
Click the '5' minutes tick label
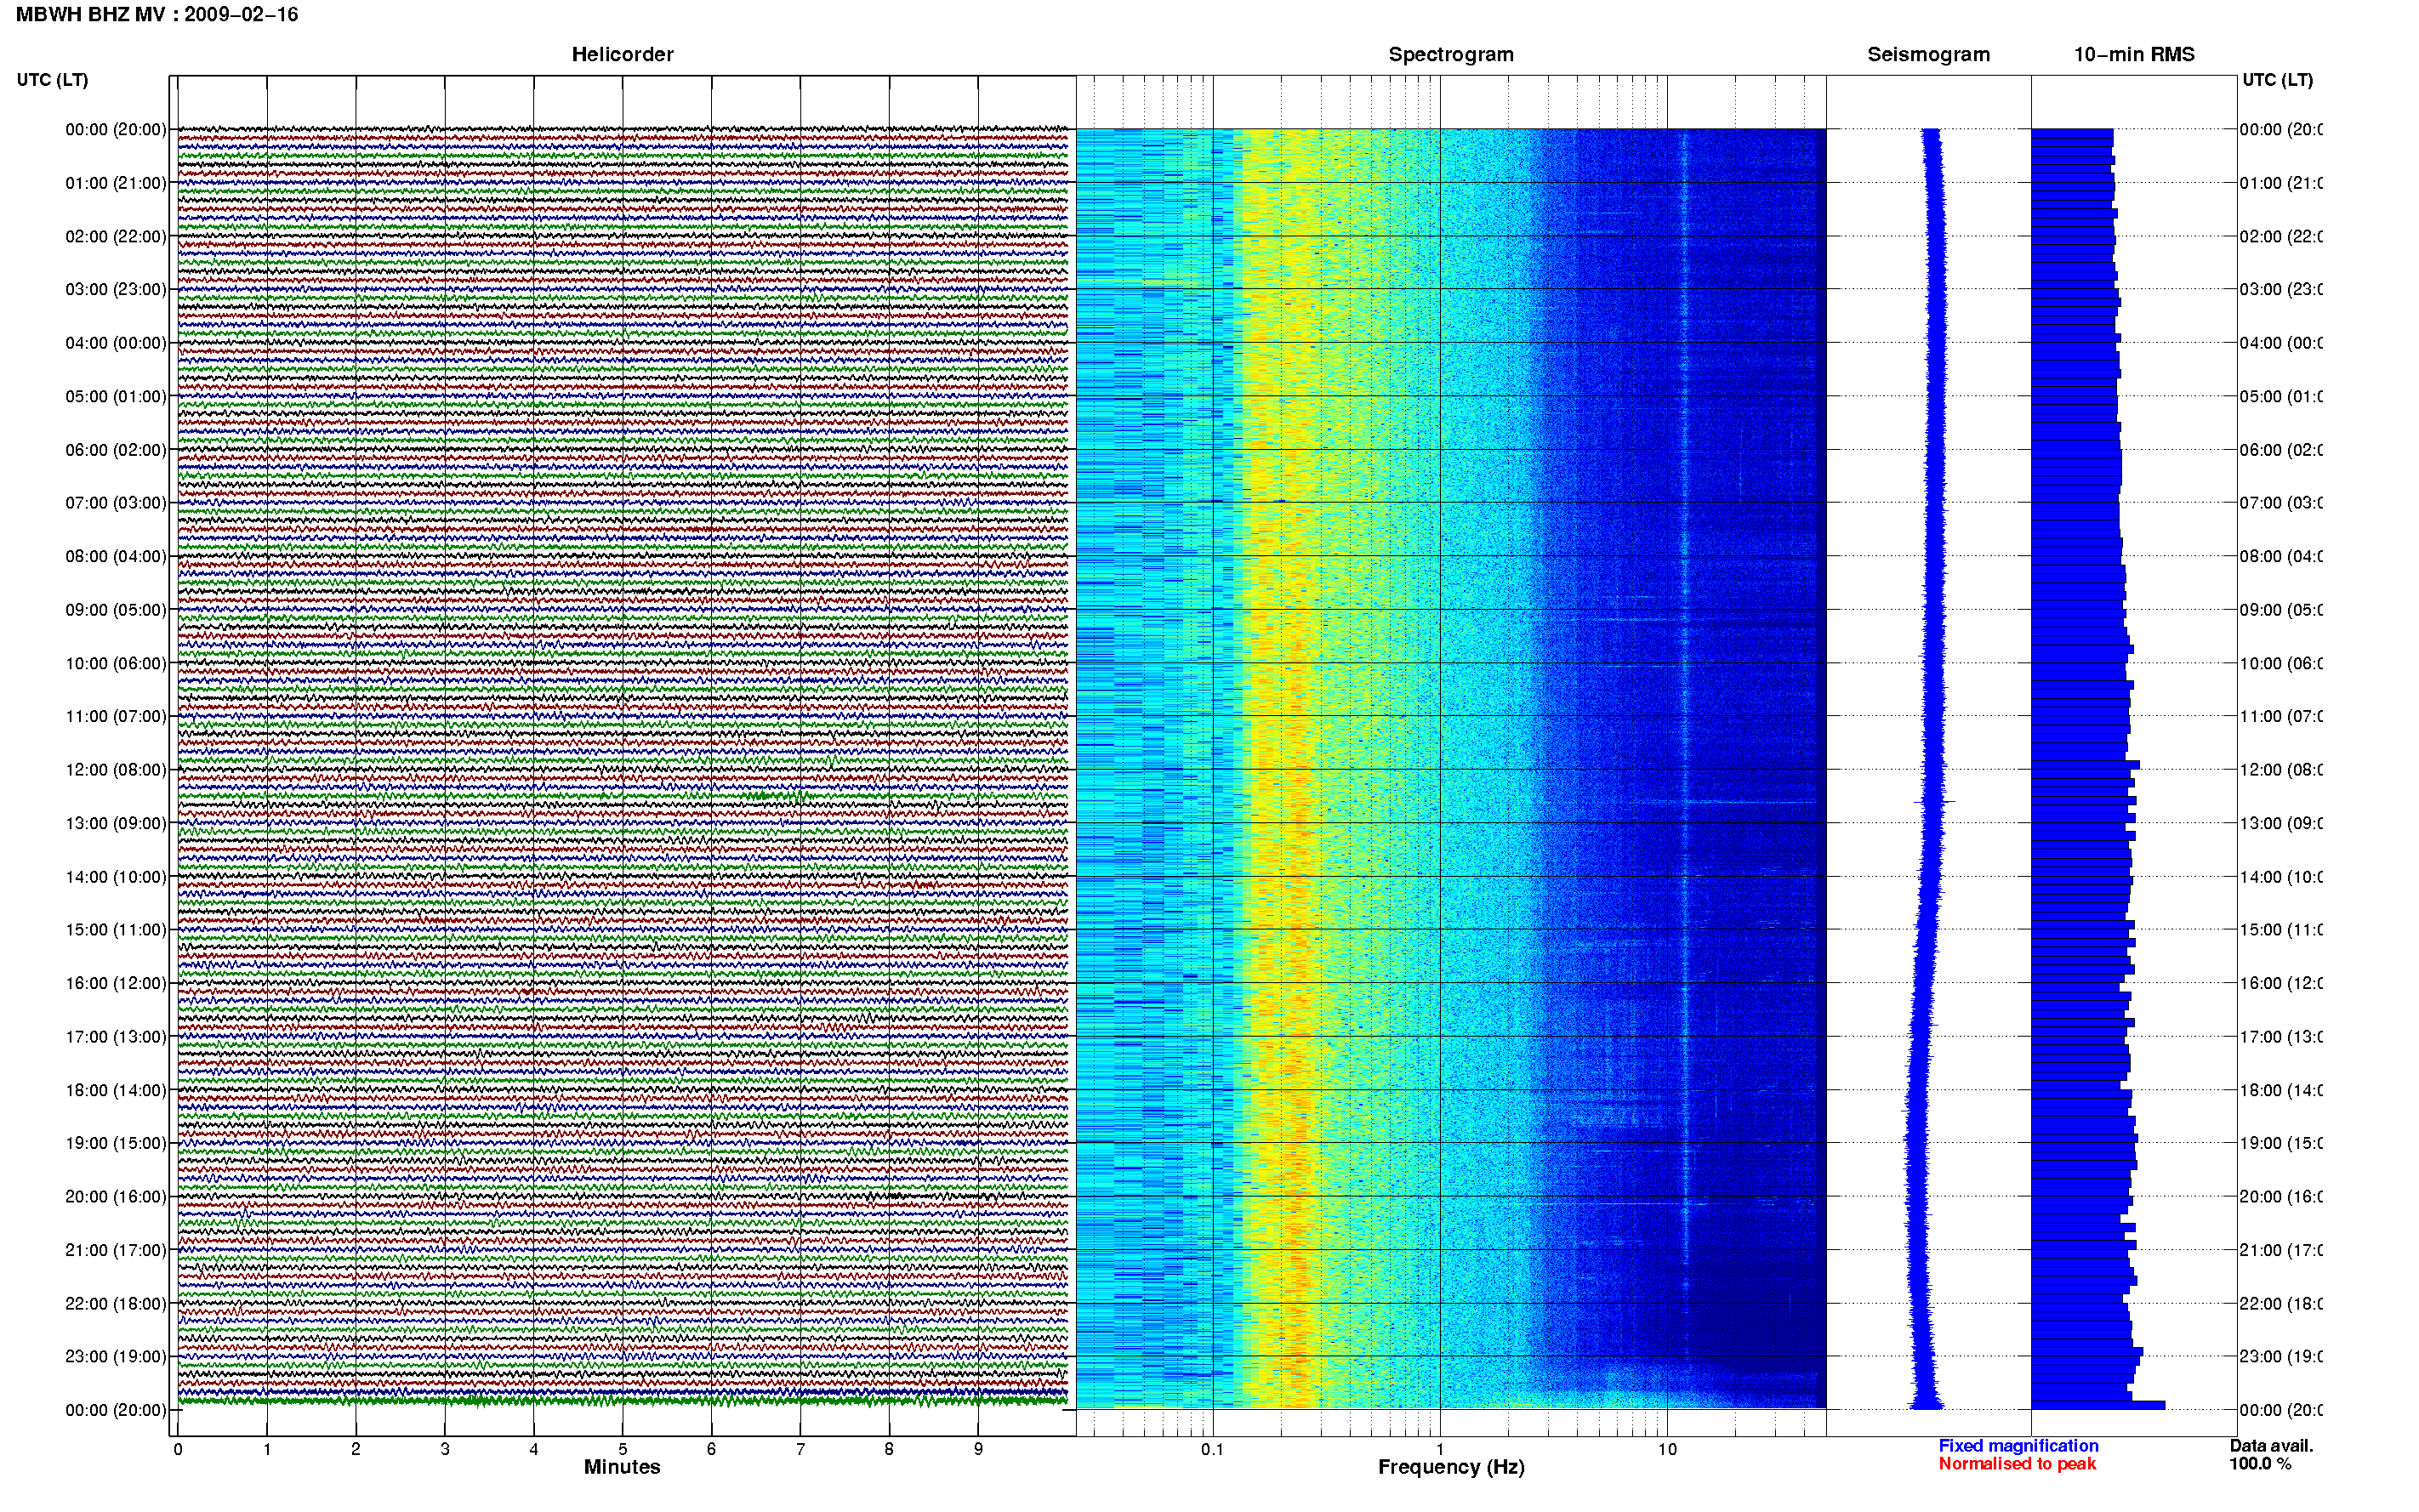click(x=623, y=1449)
